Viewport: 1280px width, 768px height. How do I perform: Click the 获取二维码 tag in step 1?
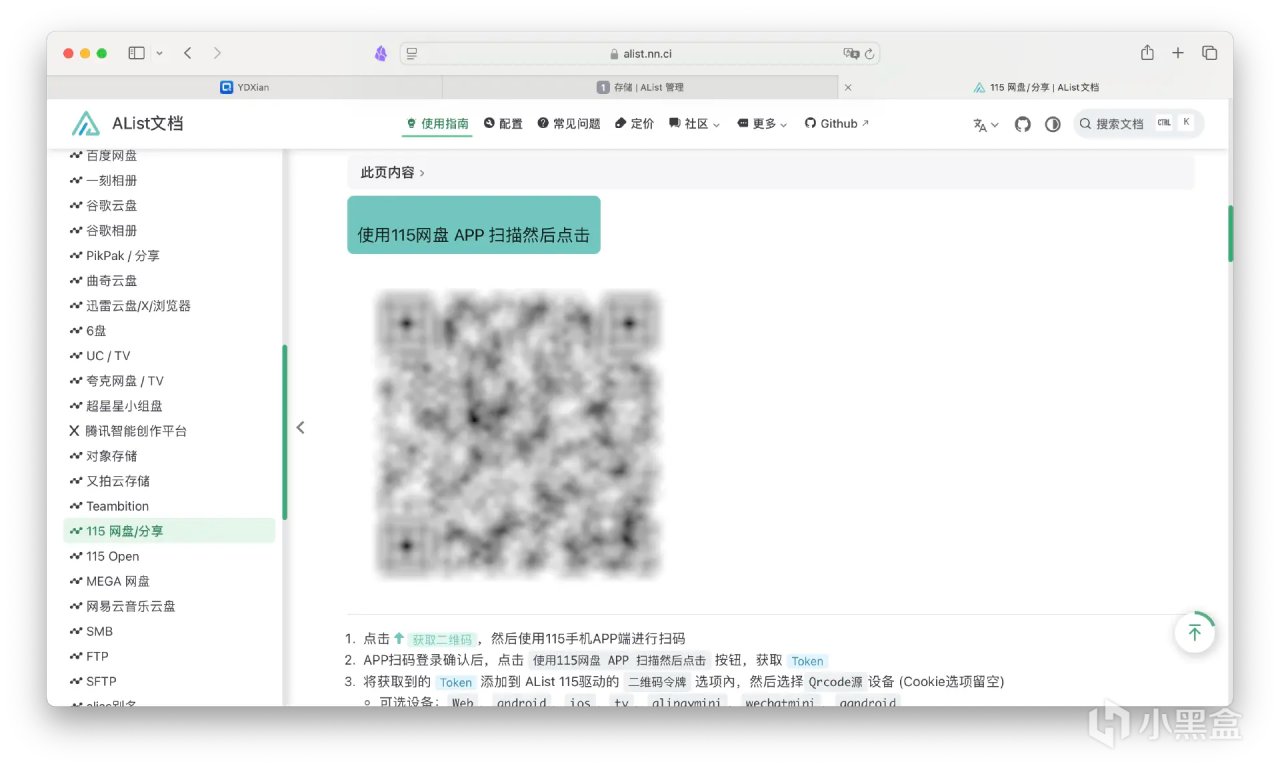[x=441, y=639]
